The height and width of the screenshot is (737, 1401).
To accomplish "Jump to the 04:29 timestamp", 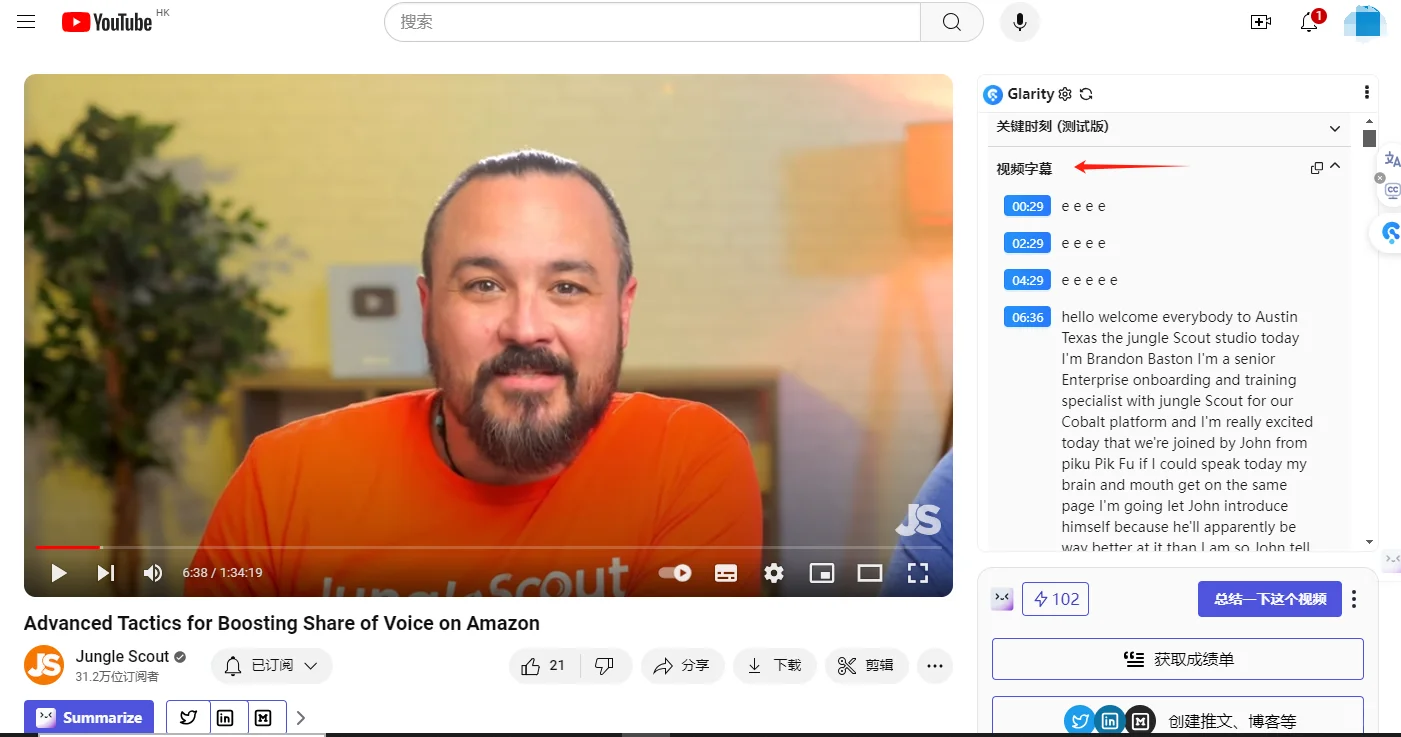I will (x=1027, y=280).
